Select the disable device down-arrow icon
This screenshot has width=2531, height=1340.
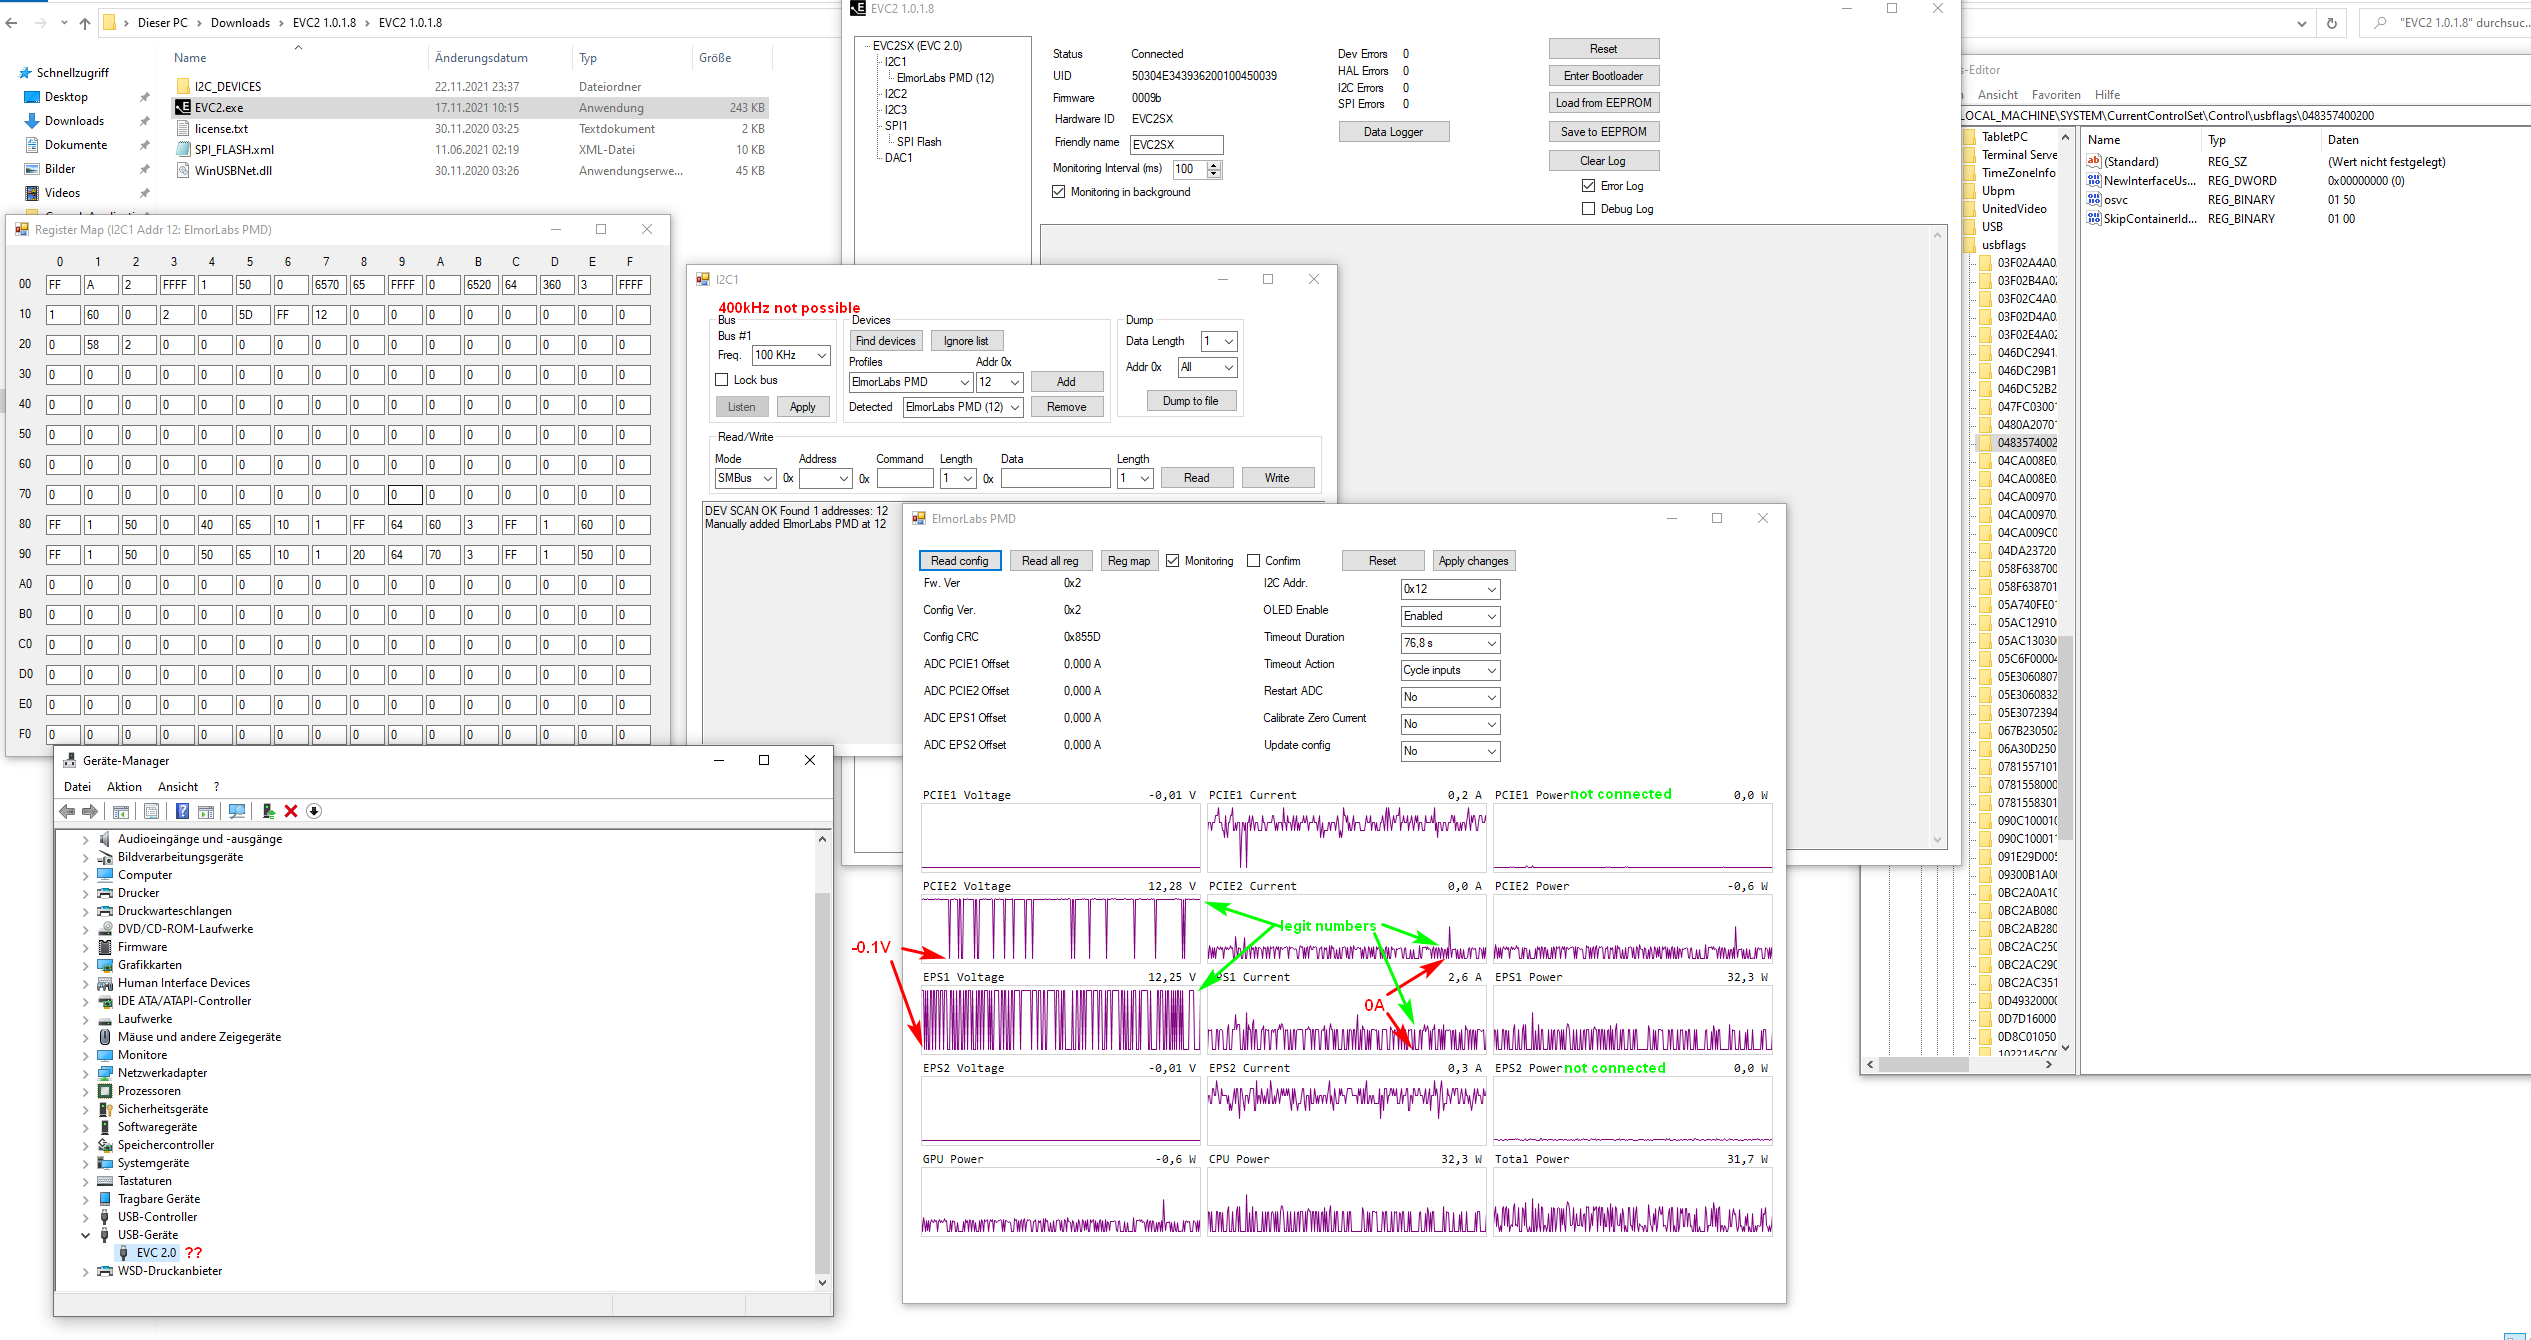click(313, 811)
